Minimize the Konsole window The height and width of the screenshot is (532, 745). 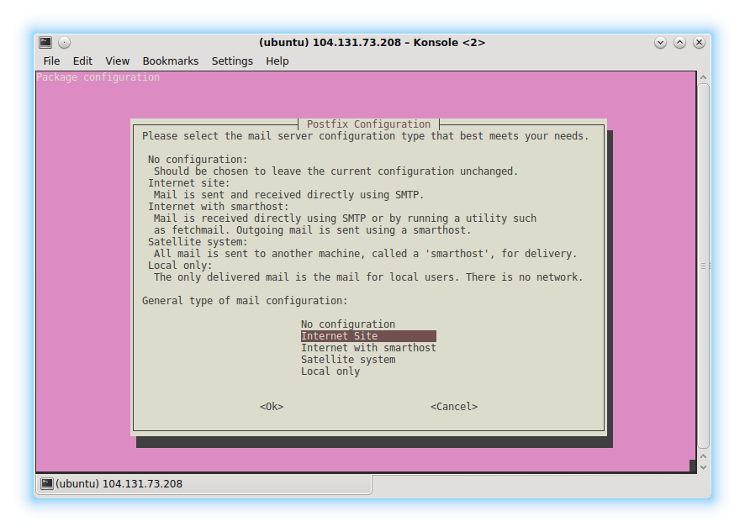(660, 43)
